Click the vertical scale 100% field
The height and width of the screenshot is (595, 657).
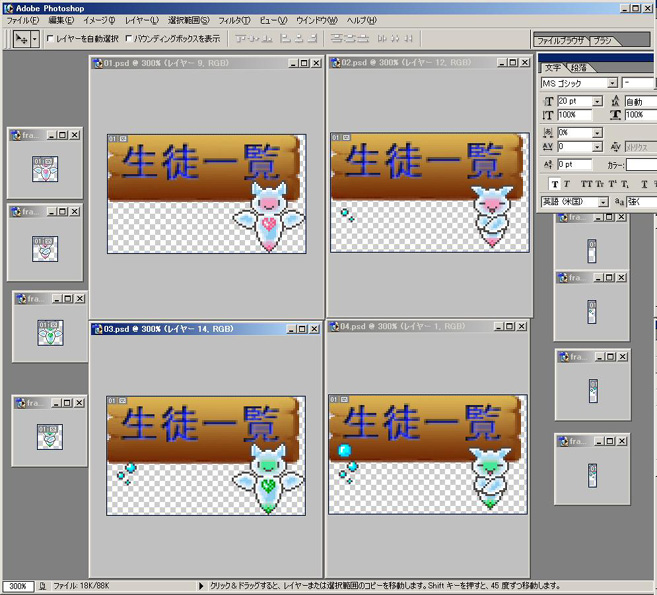coord(575,115)
